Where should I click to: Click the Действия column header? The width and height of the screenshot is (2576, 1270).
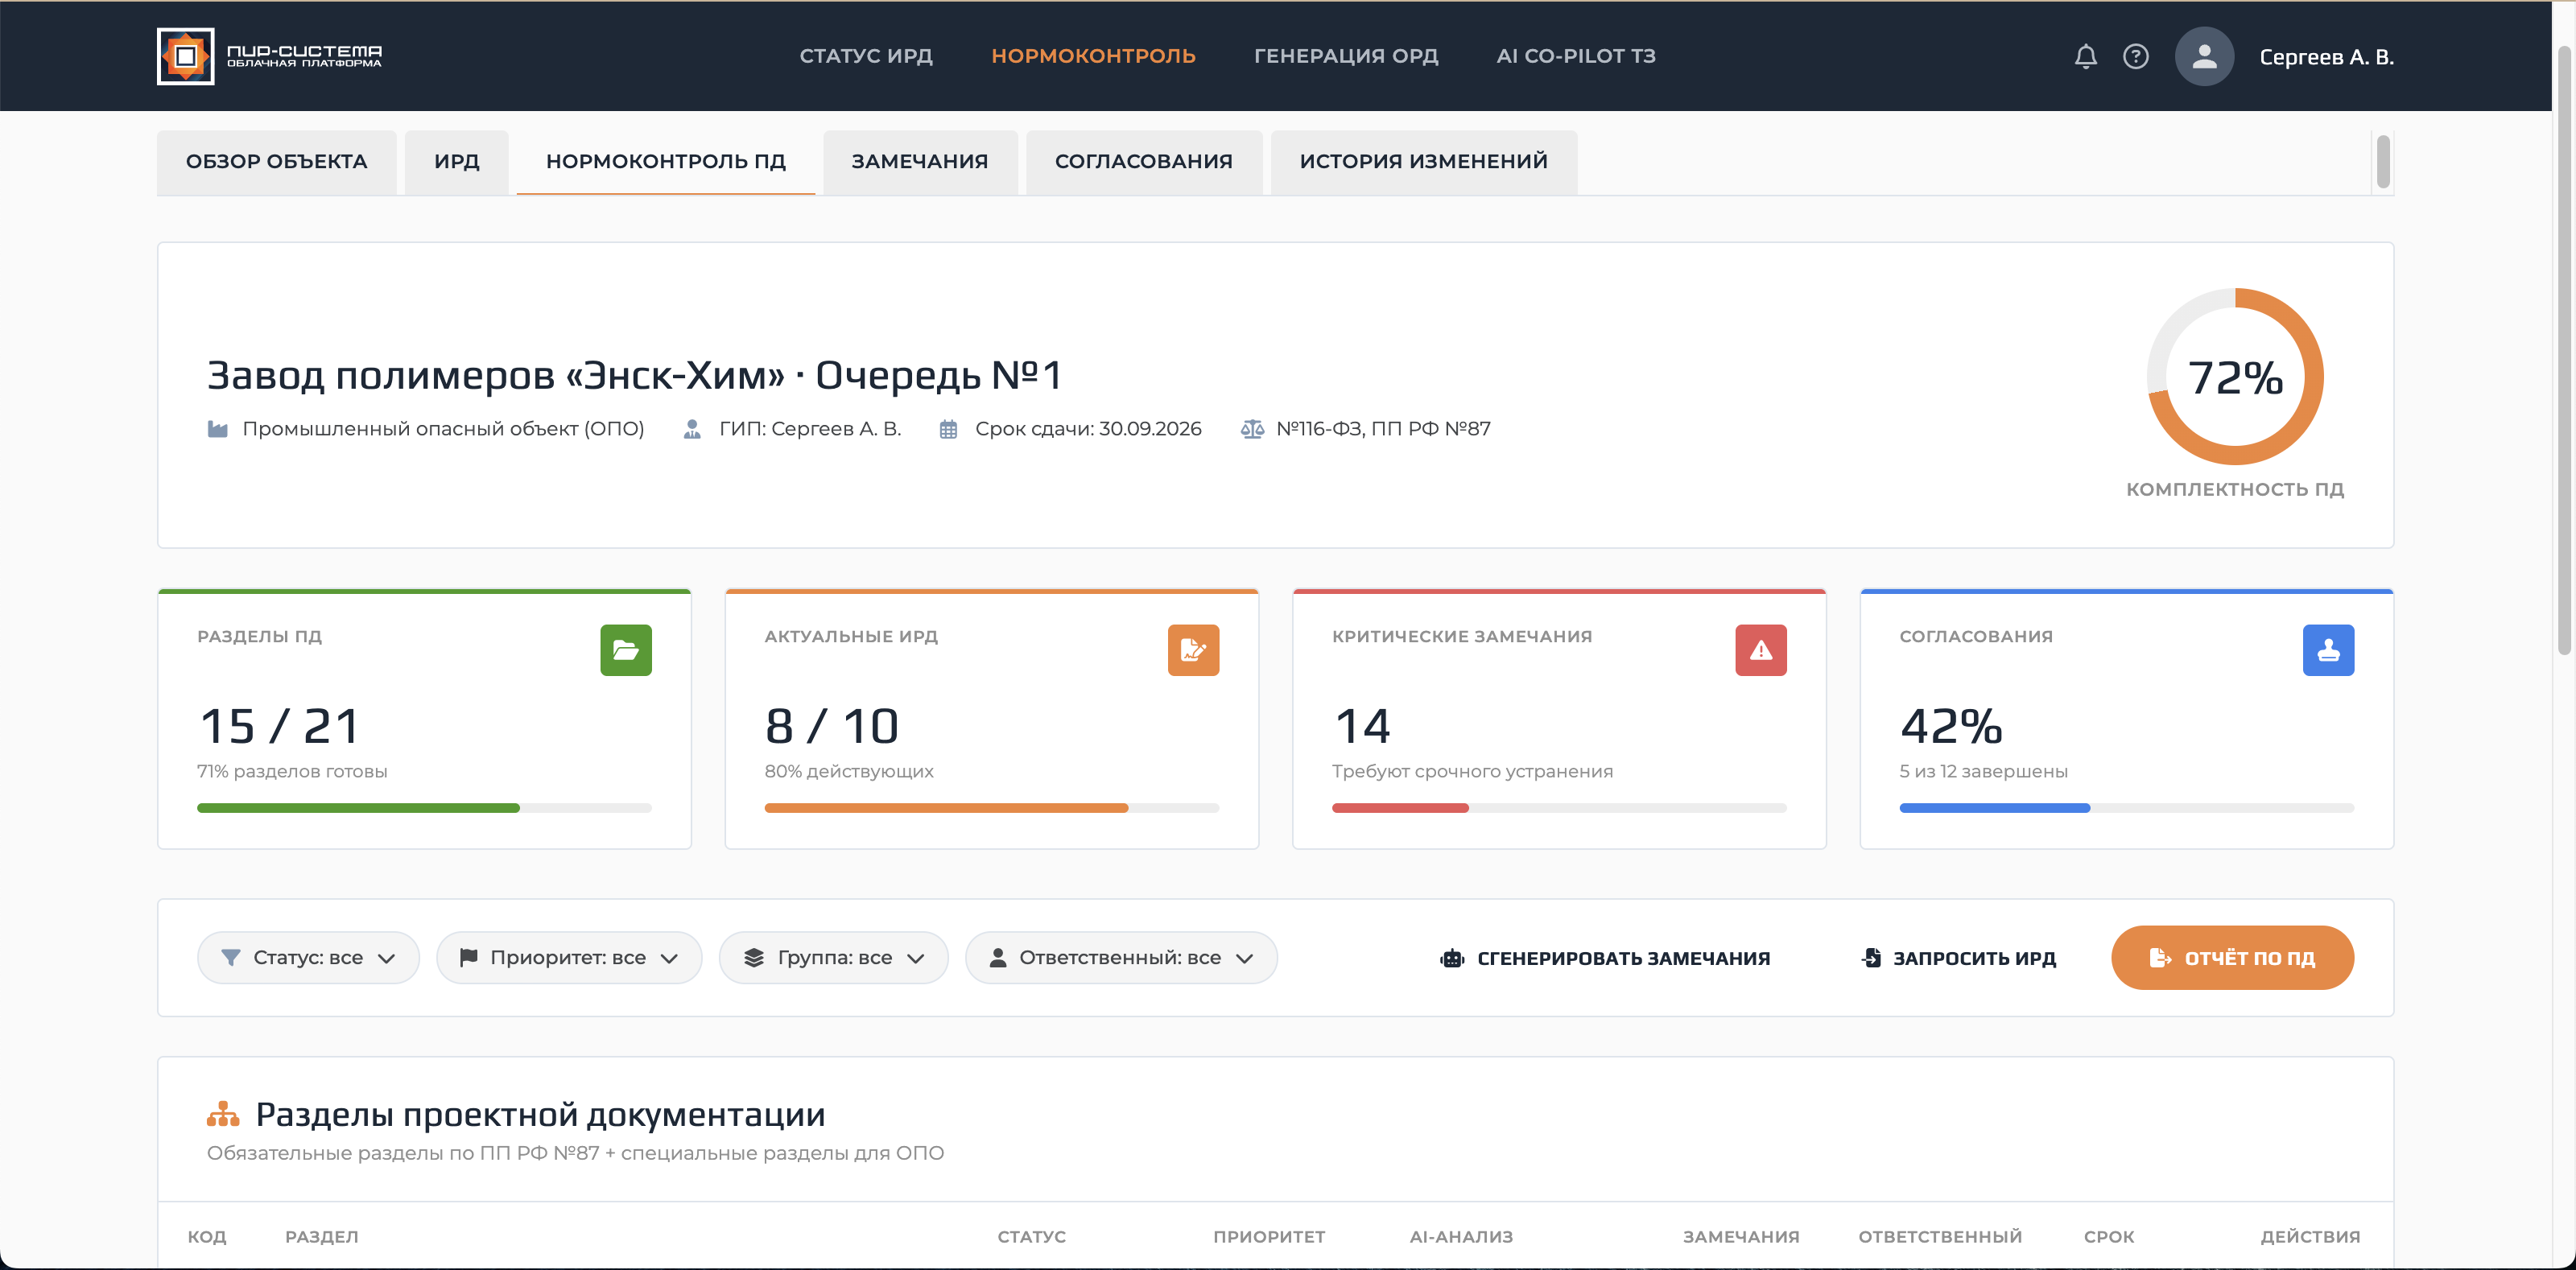2310,1237
